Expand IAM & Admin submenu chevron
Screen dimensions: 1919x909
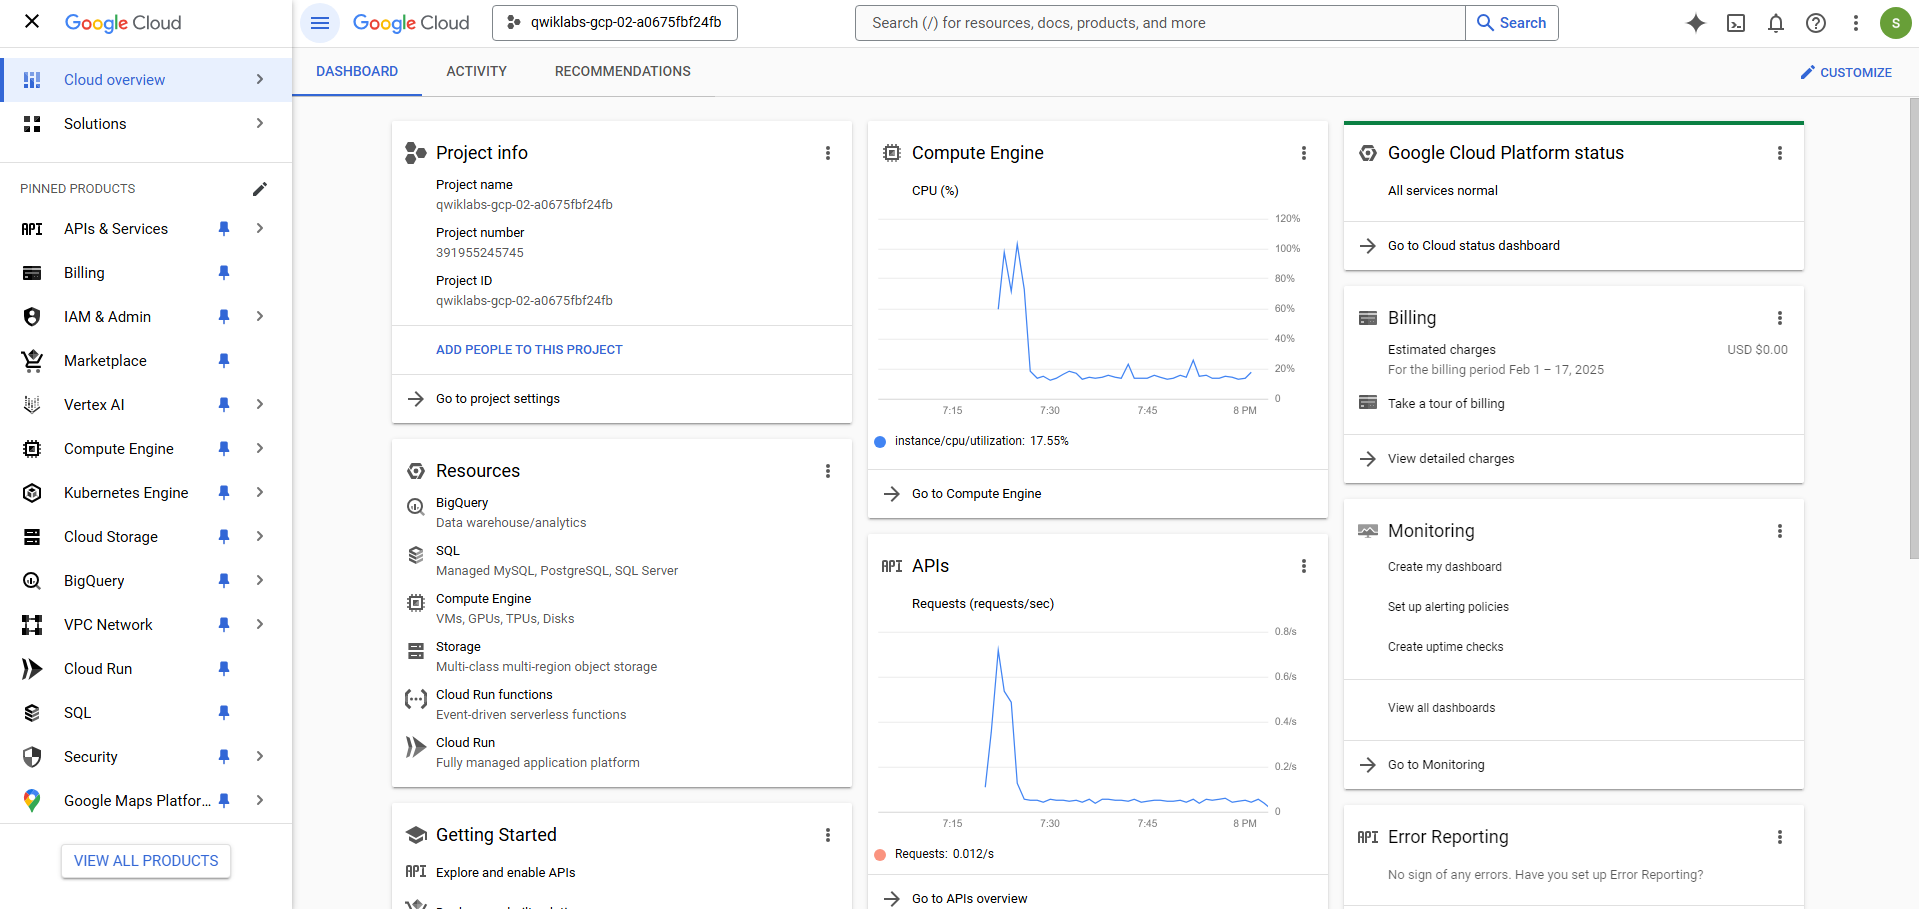[260, 317]
